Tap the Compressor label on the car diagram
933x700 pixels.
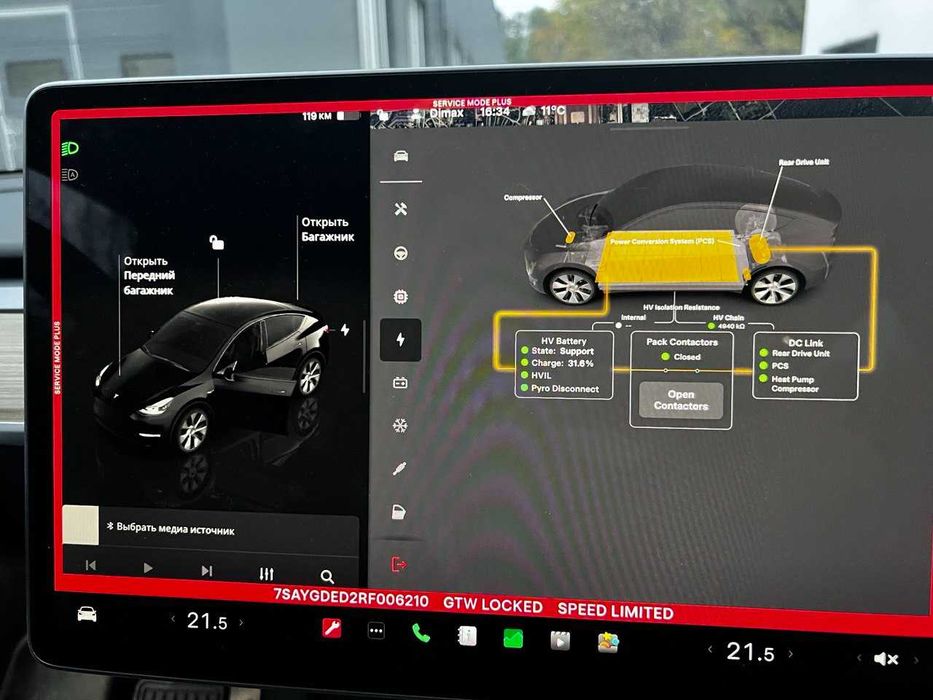[x=522, y=198]
